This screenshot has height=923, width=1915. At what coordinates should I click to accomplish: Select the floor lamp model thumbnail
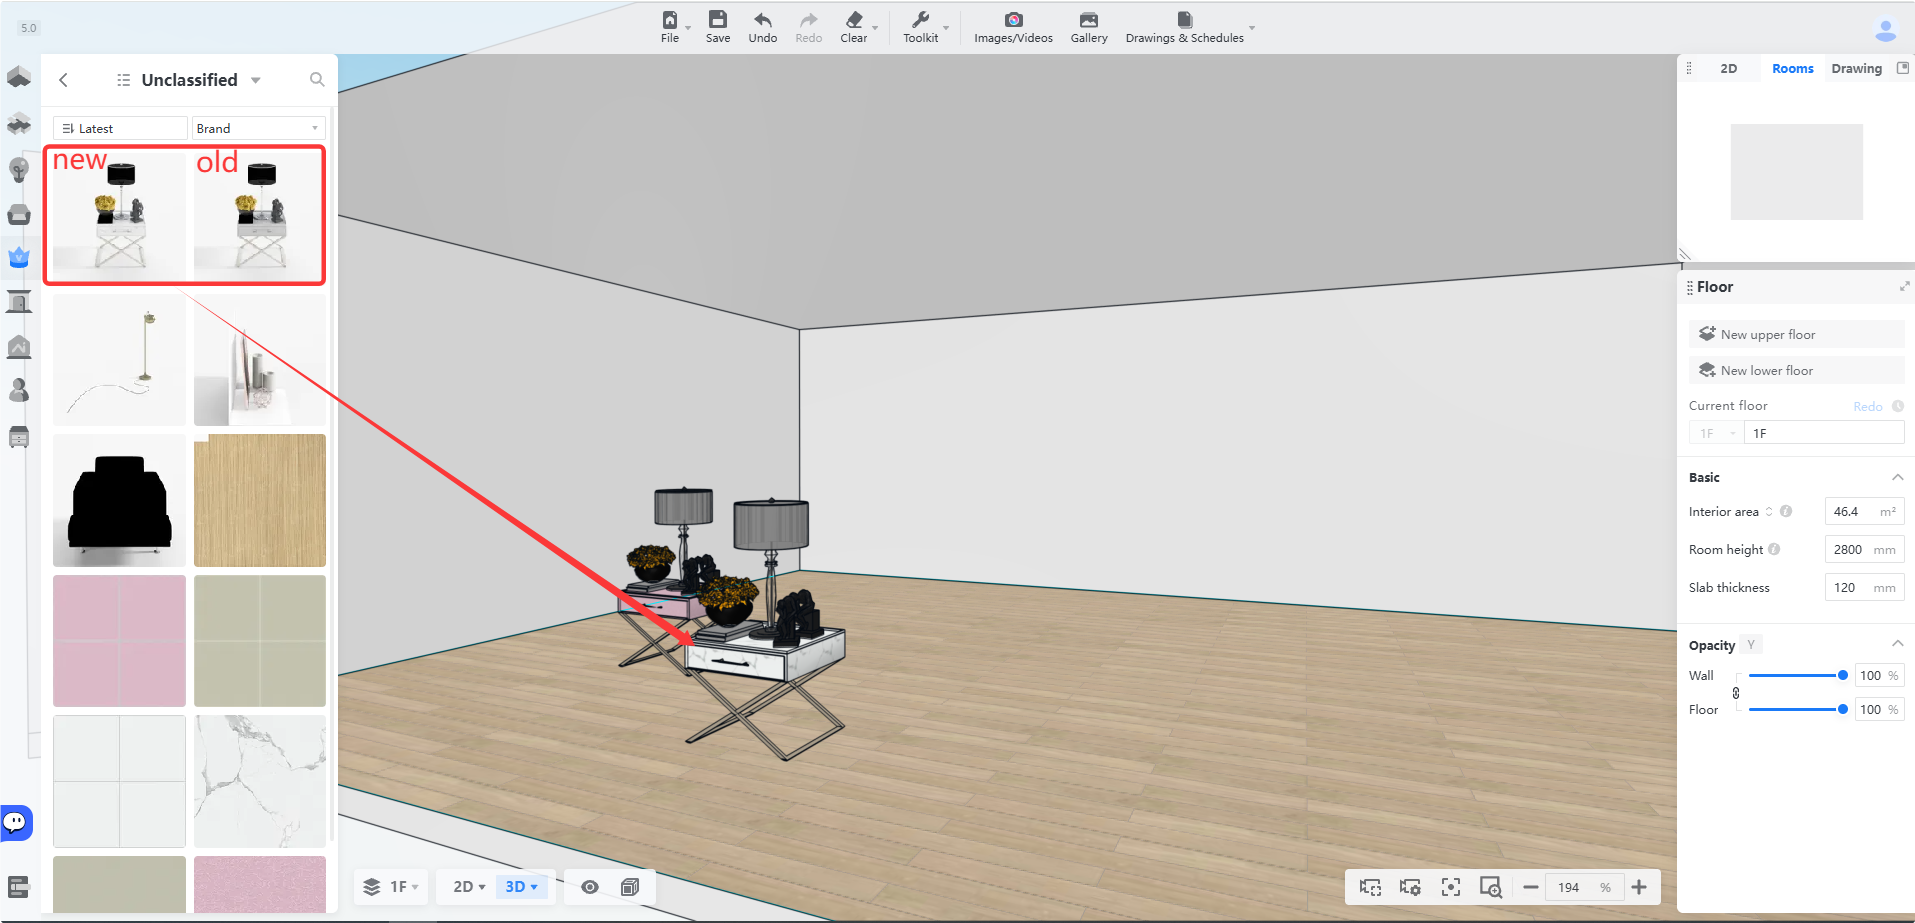point(119,360)
